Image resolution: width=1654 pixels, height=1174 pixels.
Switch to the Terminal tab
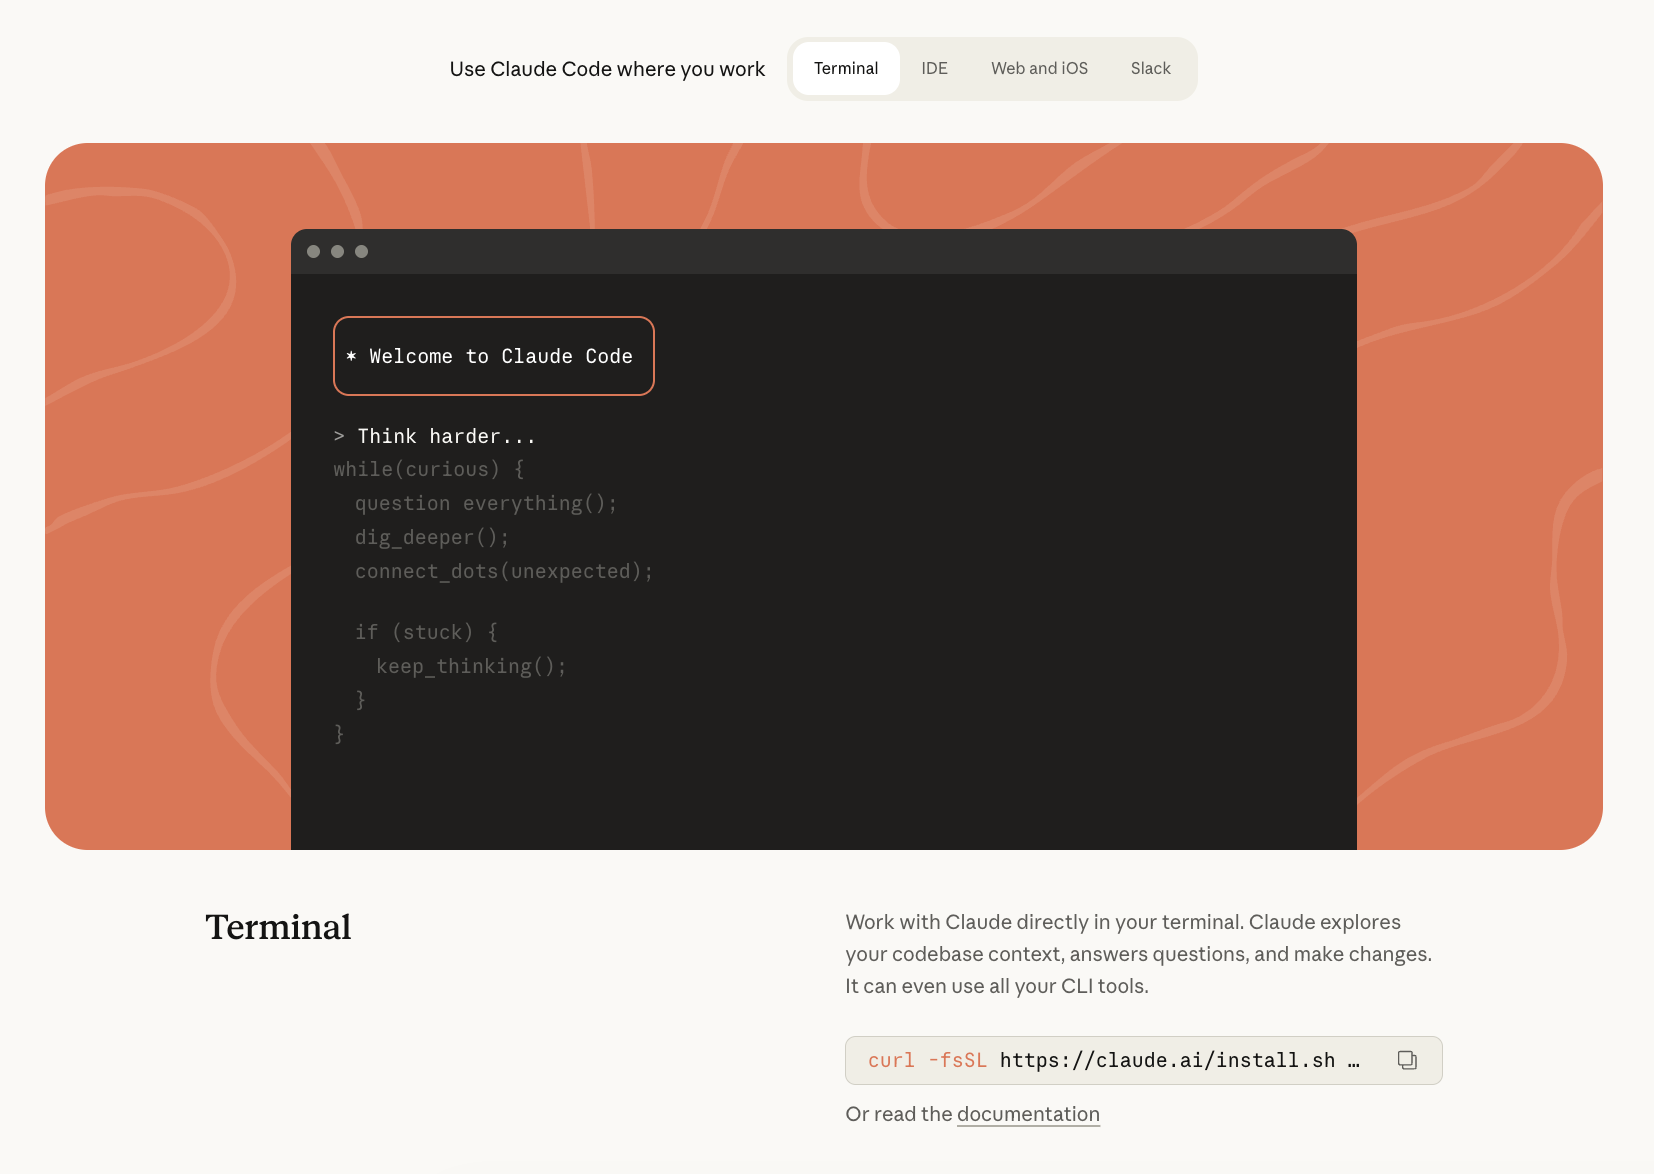845,69
